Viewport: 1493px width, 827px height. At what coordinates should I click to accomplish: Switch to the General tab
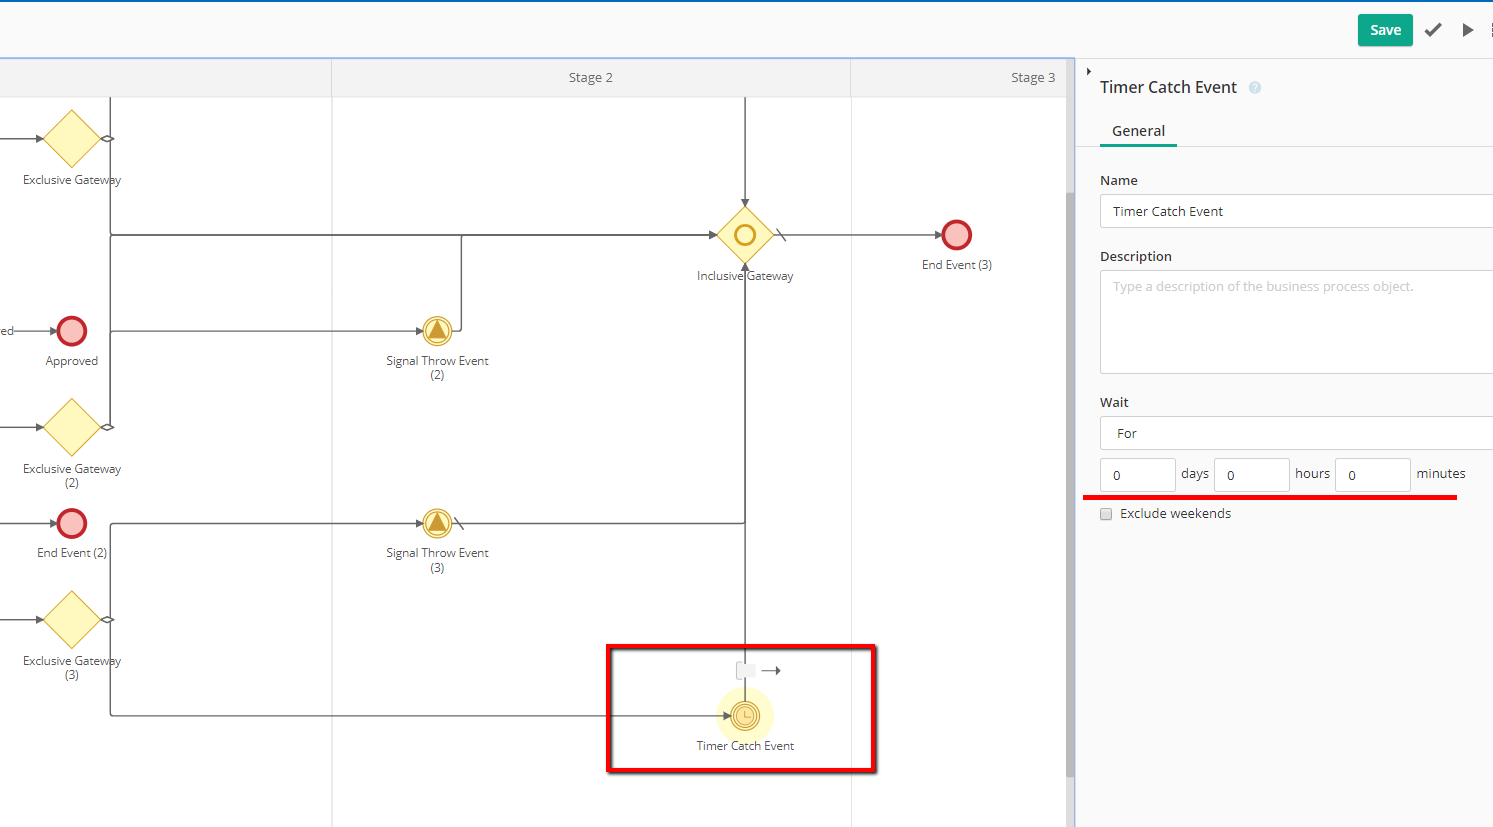[x=1138, y=131]
